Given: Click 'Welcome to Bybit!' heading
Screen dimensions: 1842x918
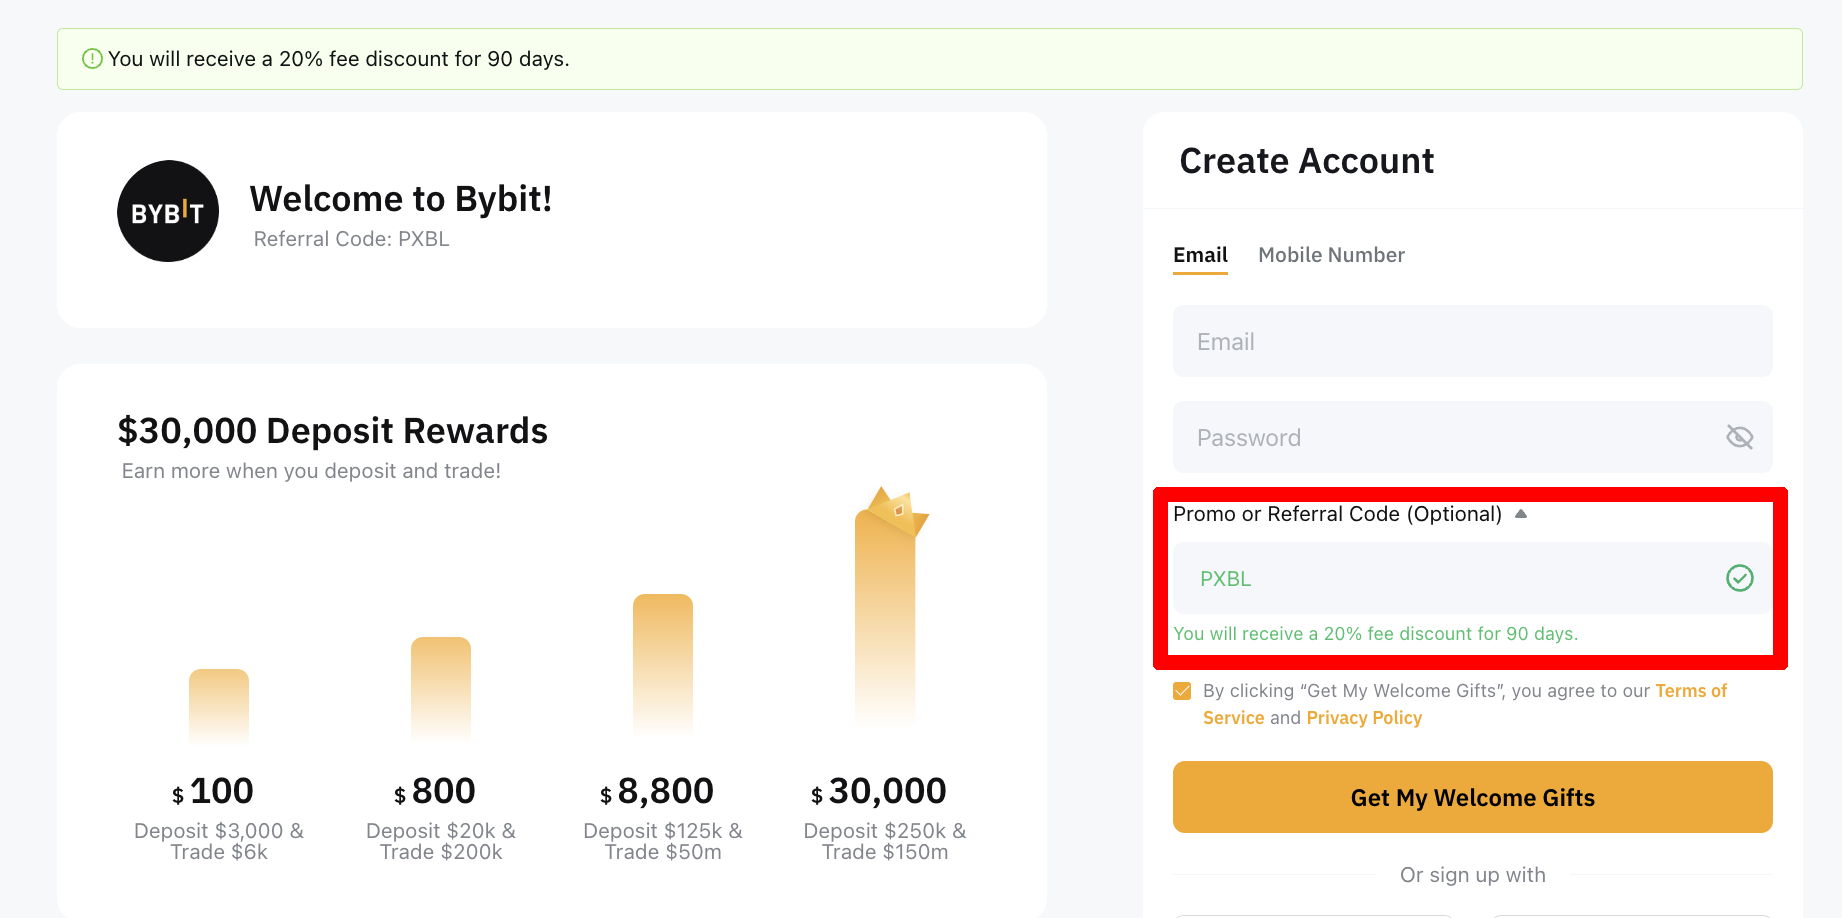Looking at the screenshot, I should point(401,199).
